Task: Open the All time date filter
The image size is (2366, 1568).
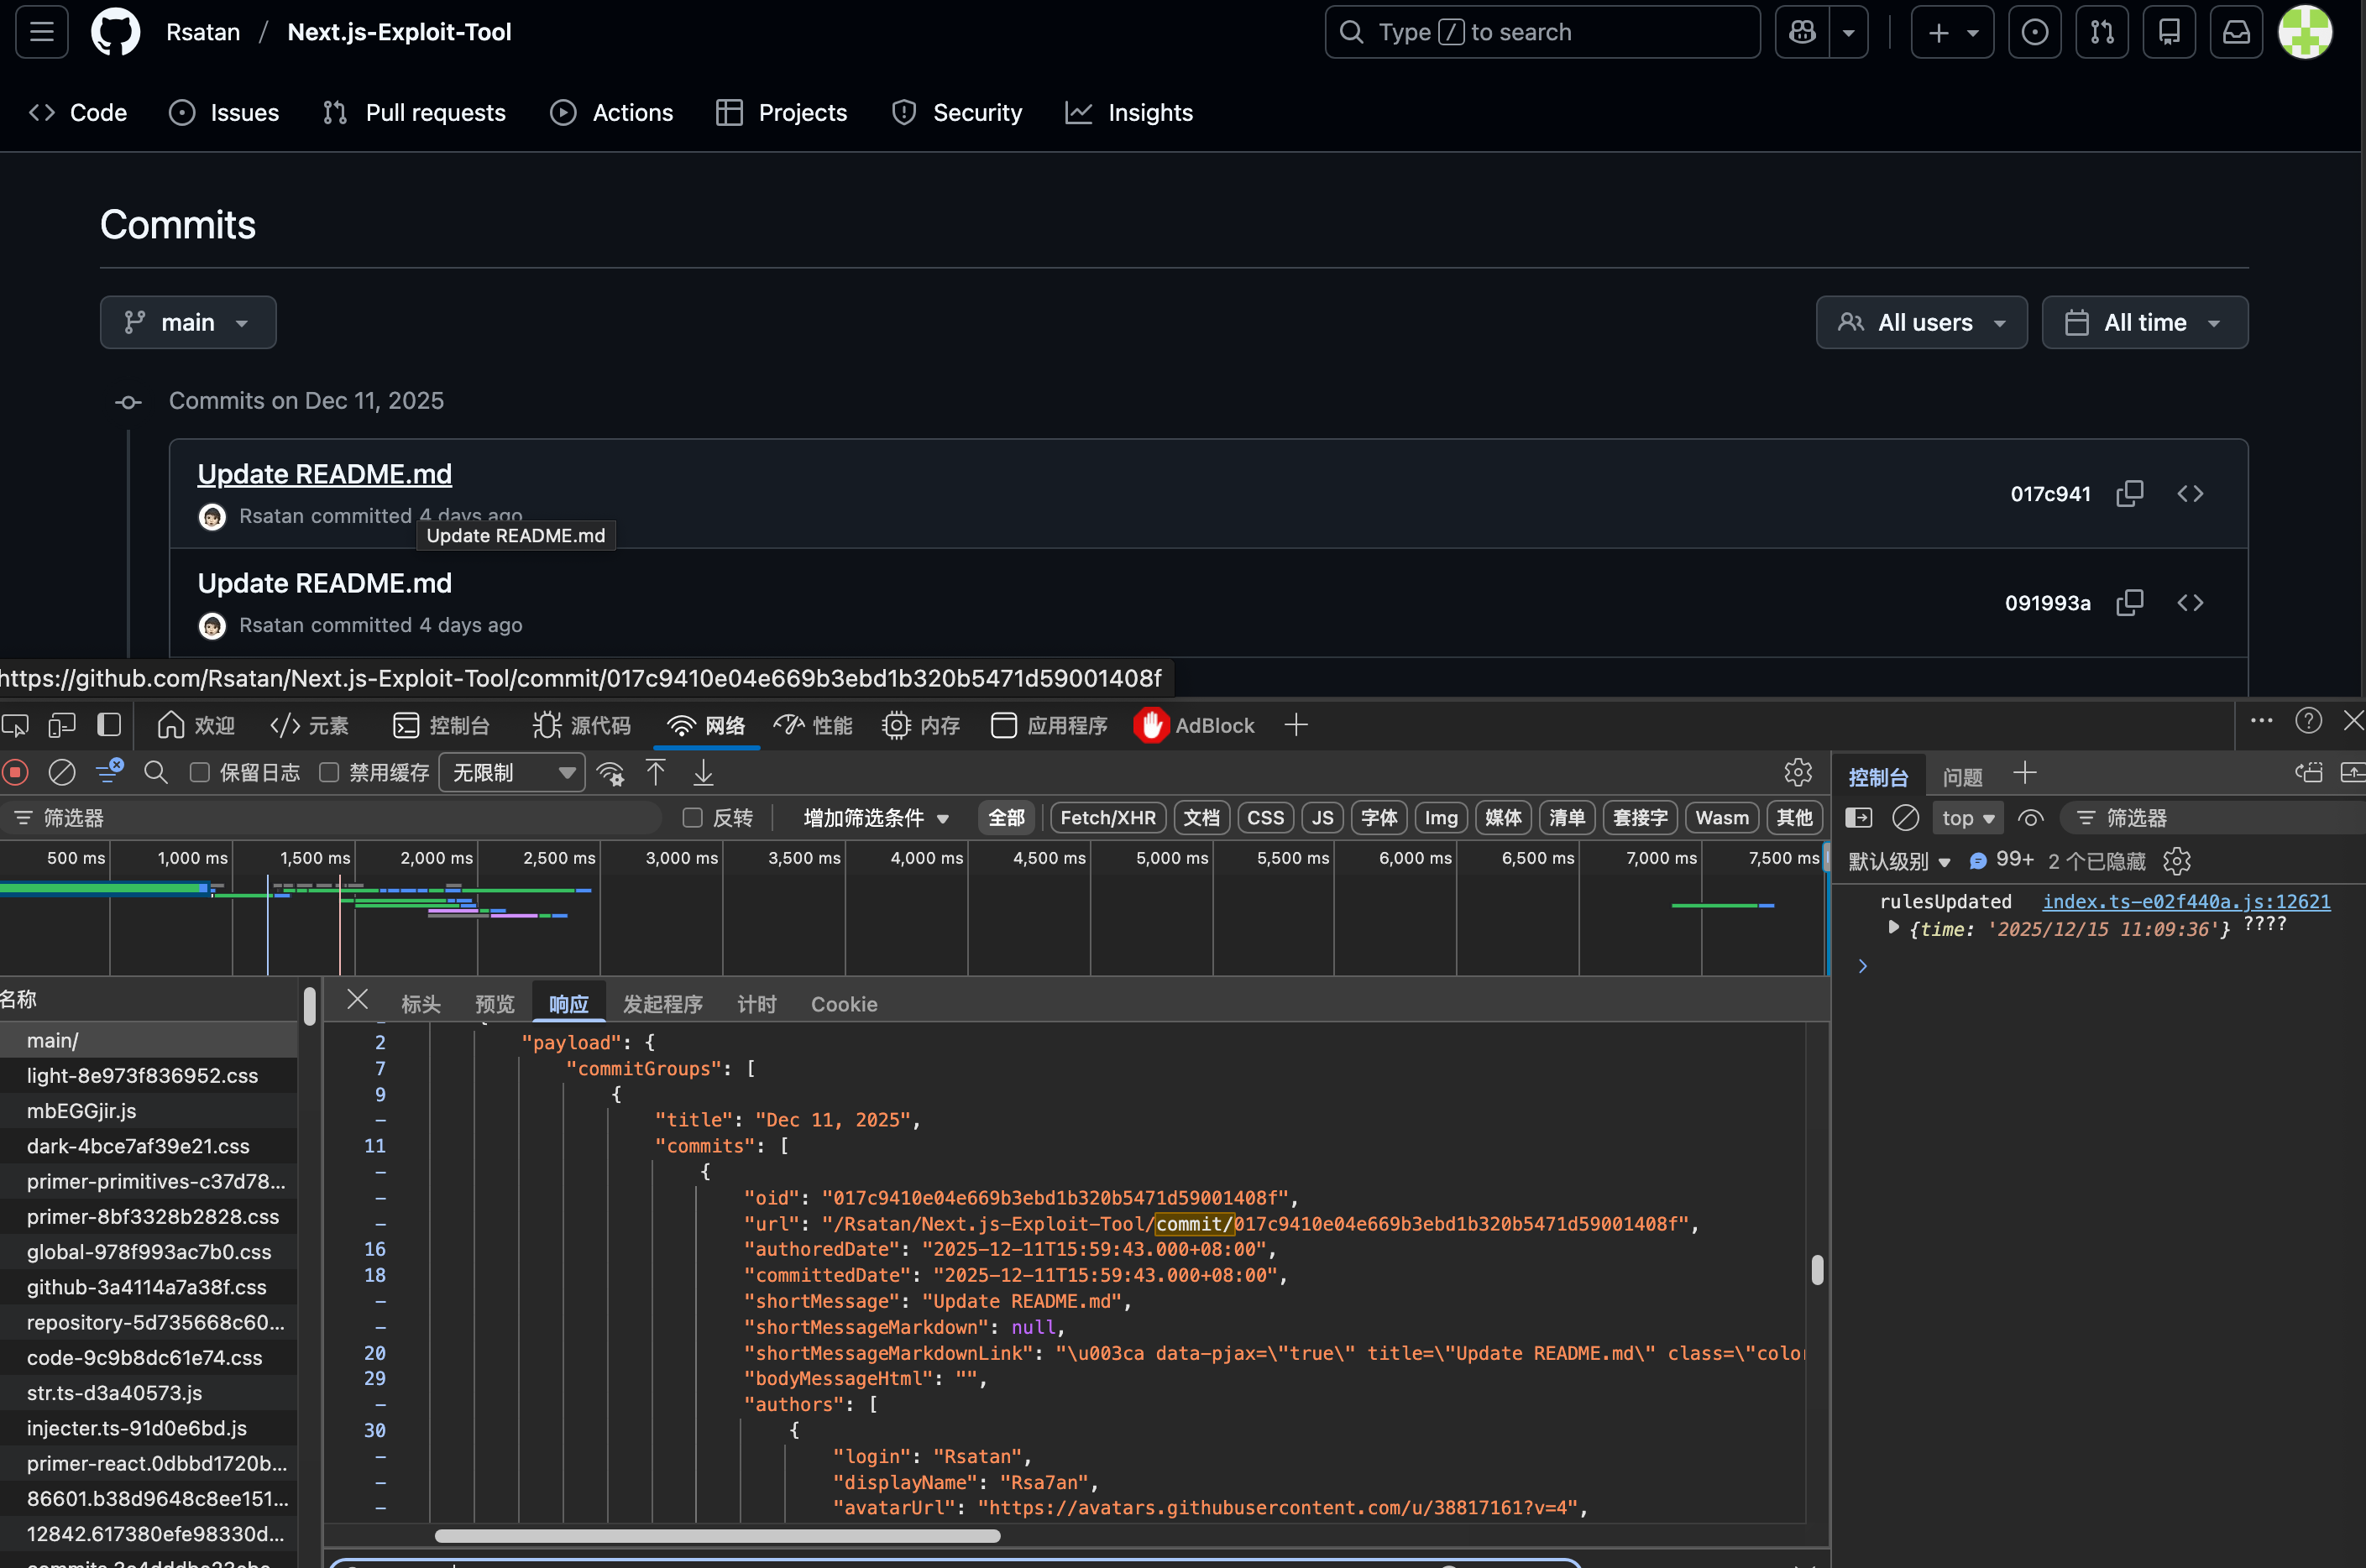Action: (x=2144, y=322)
